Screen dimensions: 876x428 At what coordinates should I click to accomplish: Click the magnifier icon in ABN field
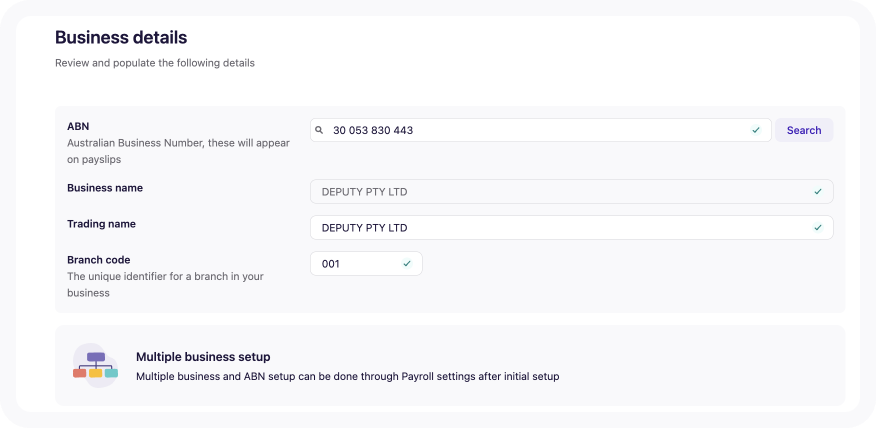[319, 130]
